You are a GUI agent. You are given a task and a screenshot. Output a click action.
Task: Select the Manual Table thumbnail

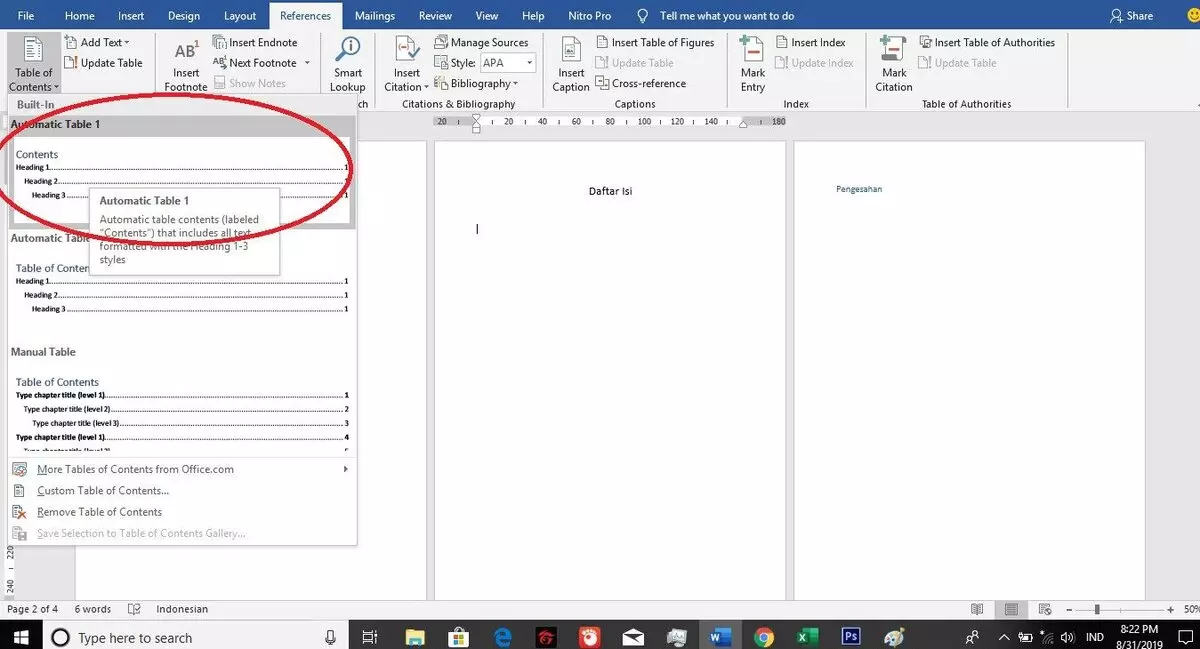pyautogui.click(x=180, y=410)
